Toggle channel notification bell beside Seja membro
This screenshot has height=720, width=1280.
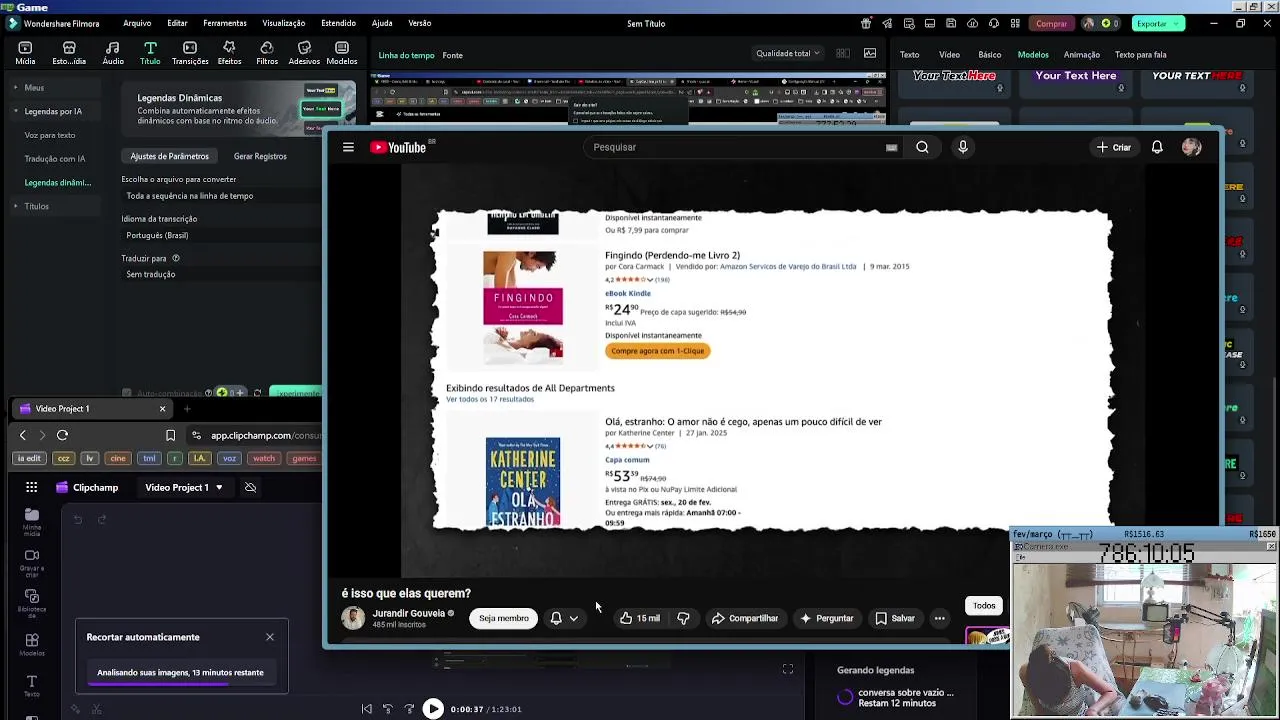564,618
